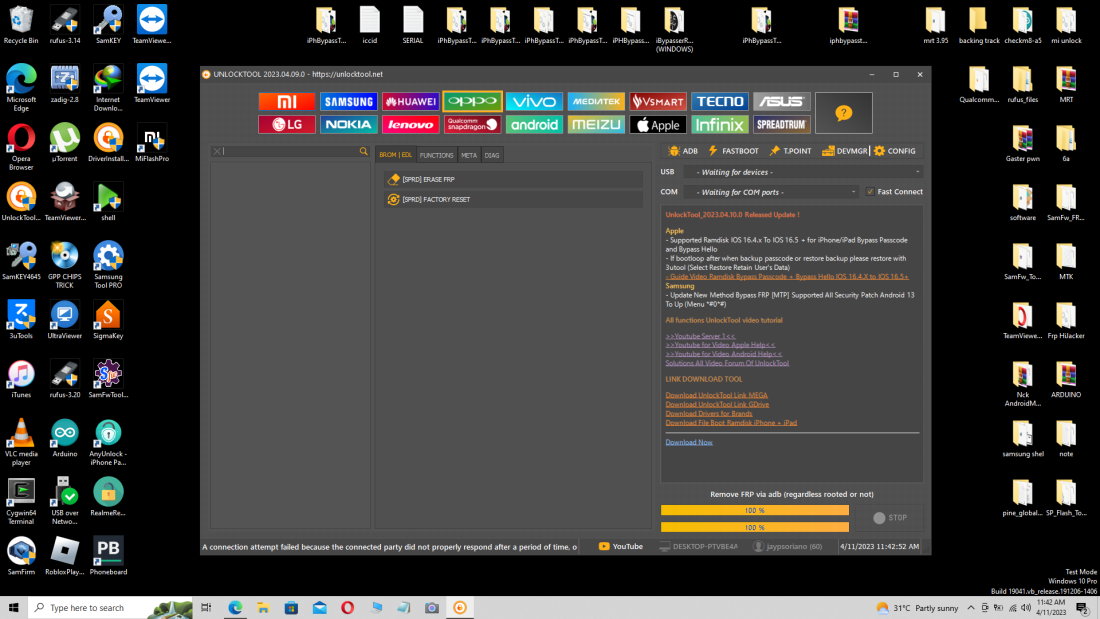Screen dimensions: 1100x619
Task: Open the Samsung Tool PRO desktop shortcut
Action: click(108, 265)
